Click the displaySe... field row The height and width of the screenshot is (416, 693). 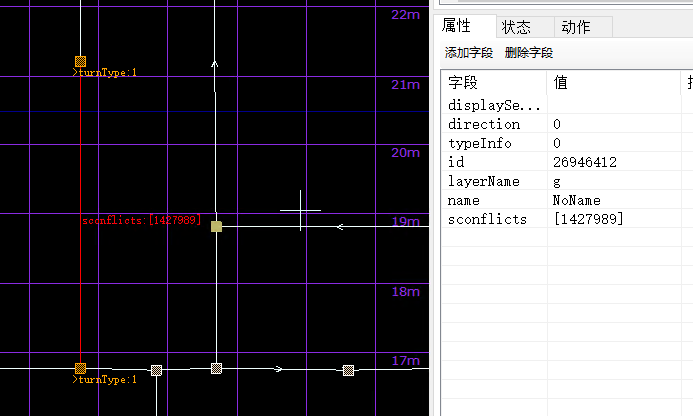494,105
